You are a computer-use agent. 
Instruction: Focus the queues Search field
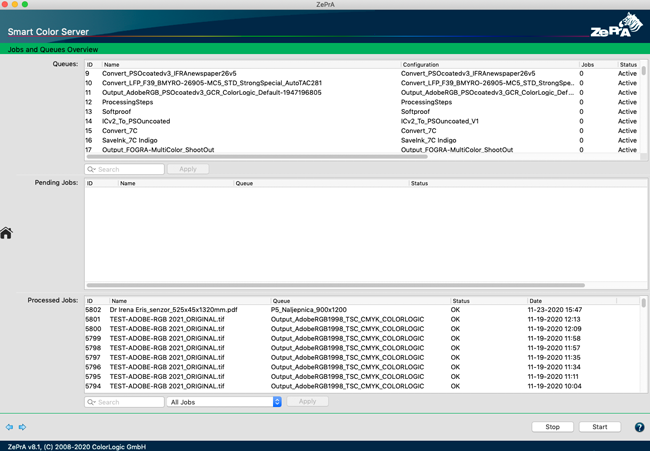click(x=124, y=169)
